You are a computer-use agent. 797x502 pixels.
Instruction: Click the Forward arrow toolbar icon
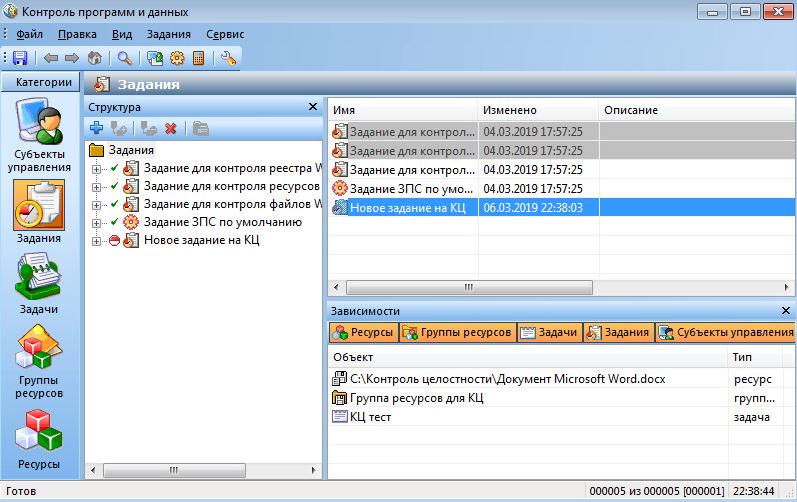point(72,58)
